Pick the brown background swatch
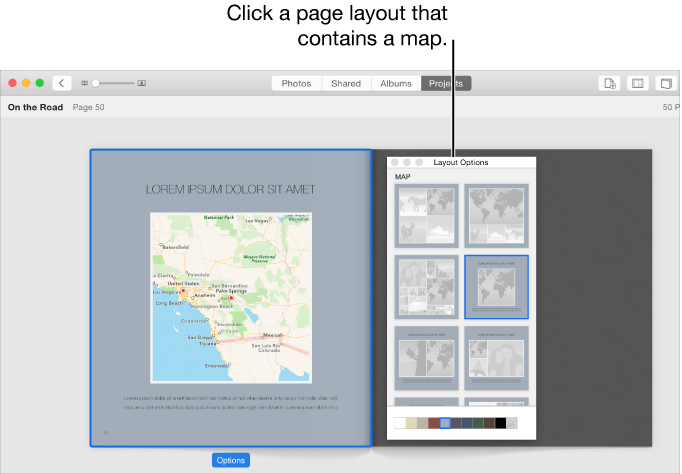Viewport: 682px width, 474px height. (x=489, y=423)
